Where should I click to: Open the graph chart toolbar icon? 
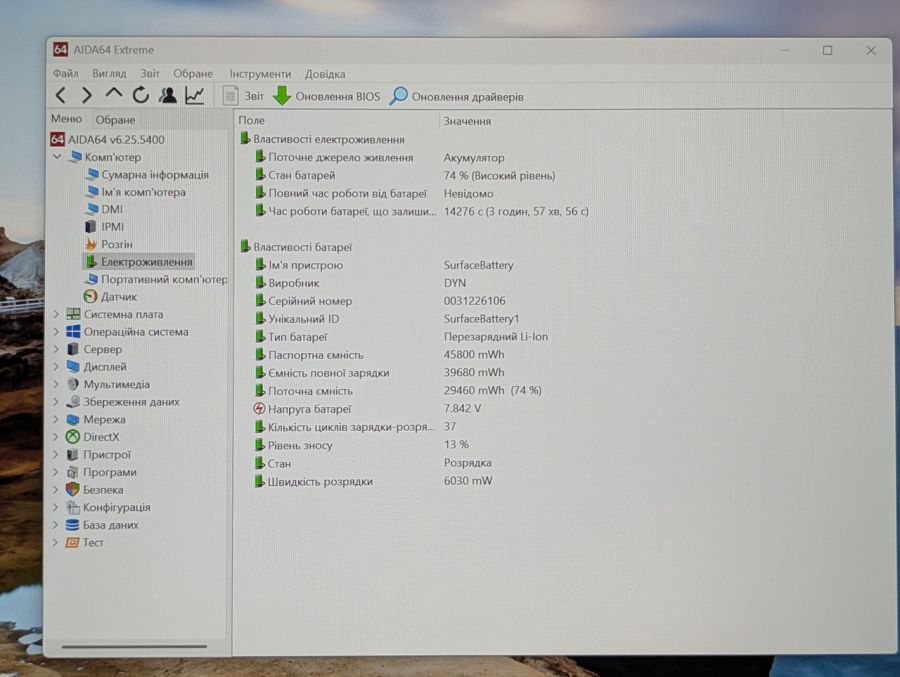click(195, 95)
